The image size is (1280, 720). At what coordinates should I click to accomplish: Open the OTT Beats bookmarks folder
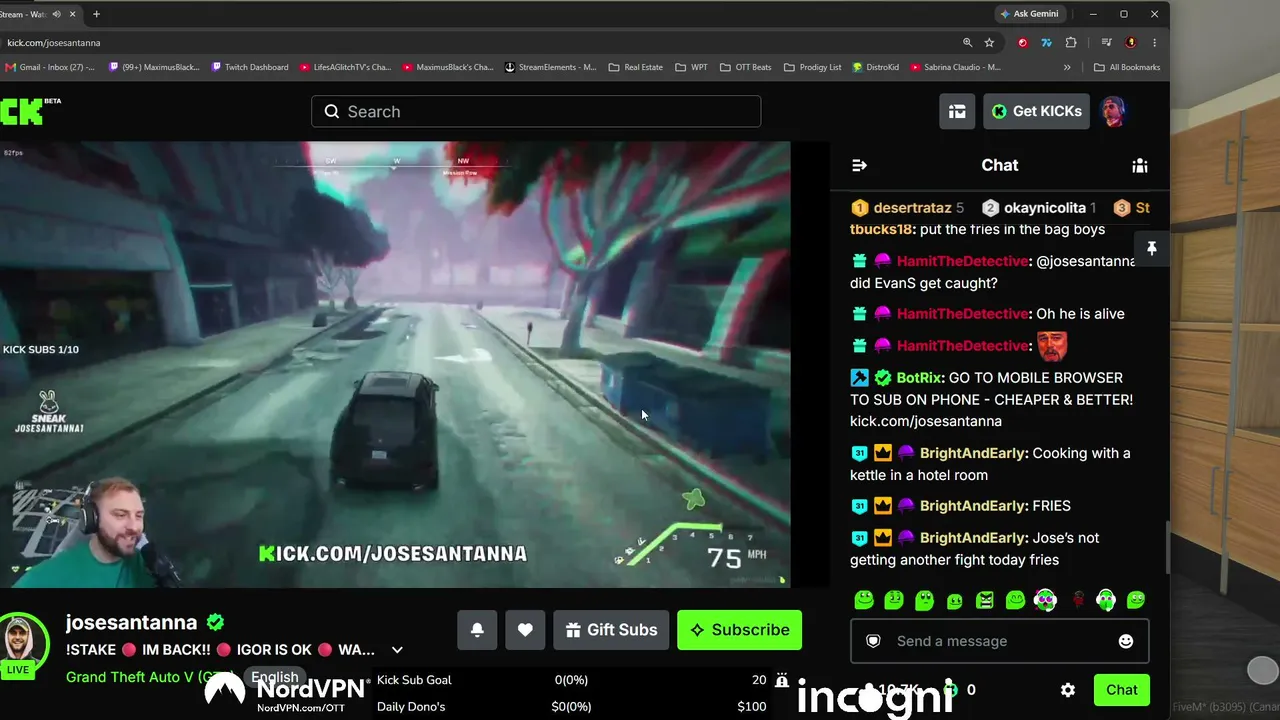[745, 67]
